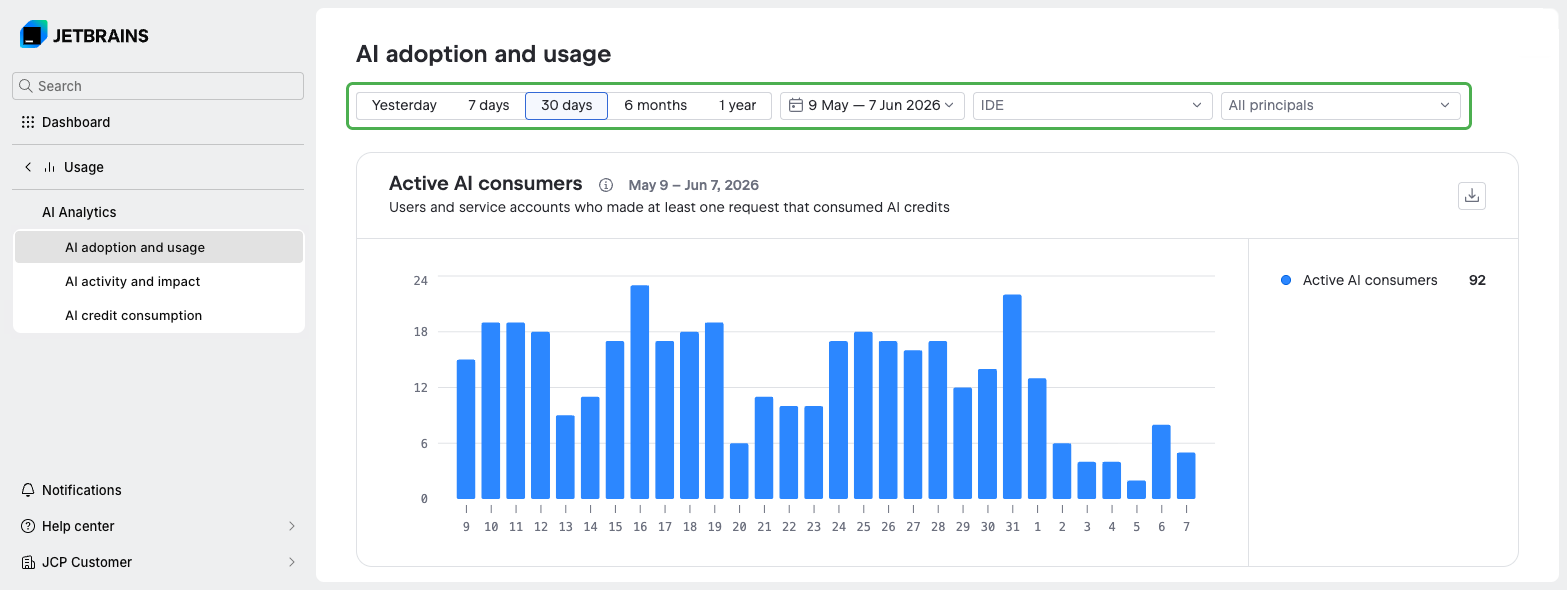Click the total value 92 in legend
Screen dimensions: 1567x590
click(x=1477, y=280)
